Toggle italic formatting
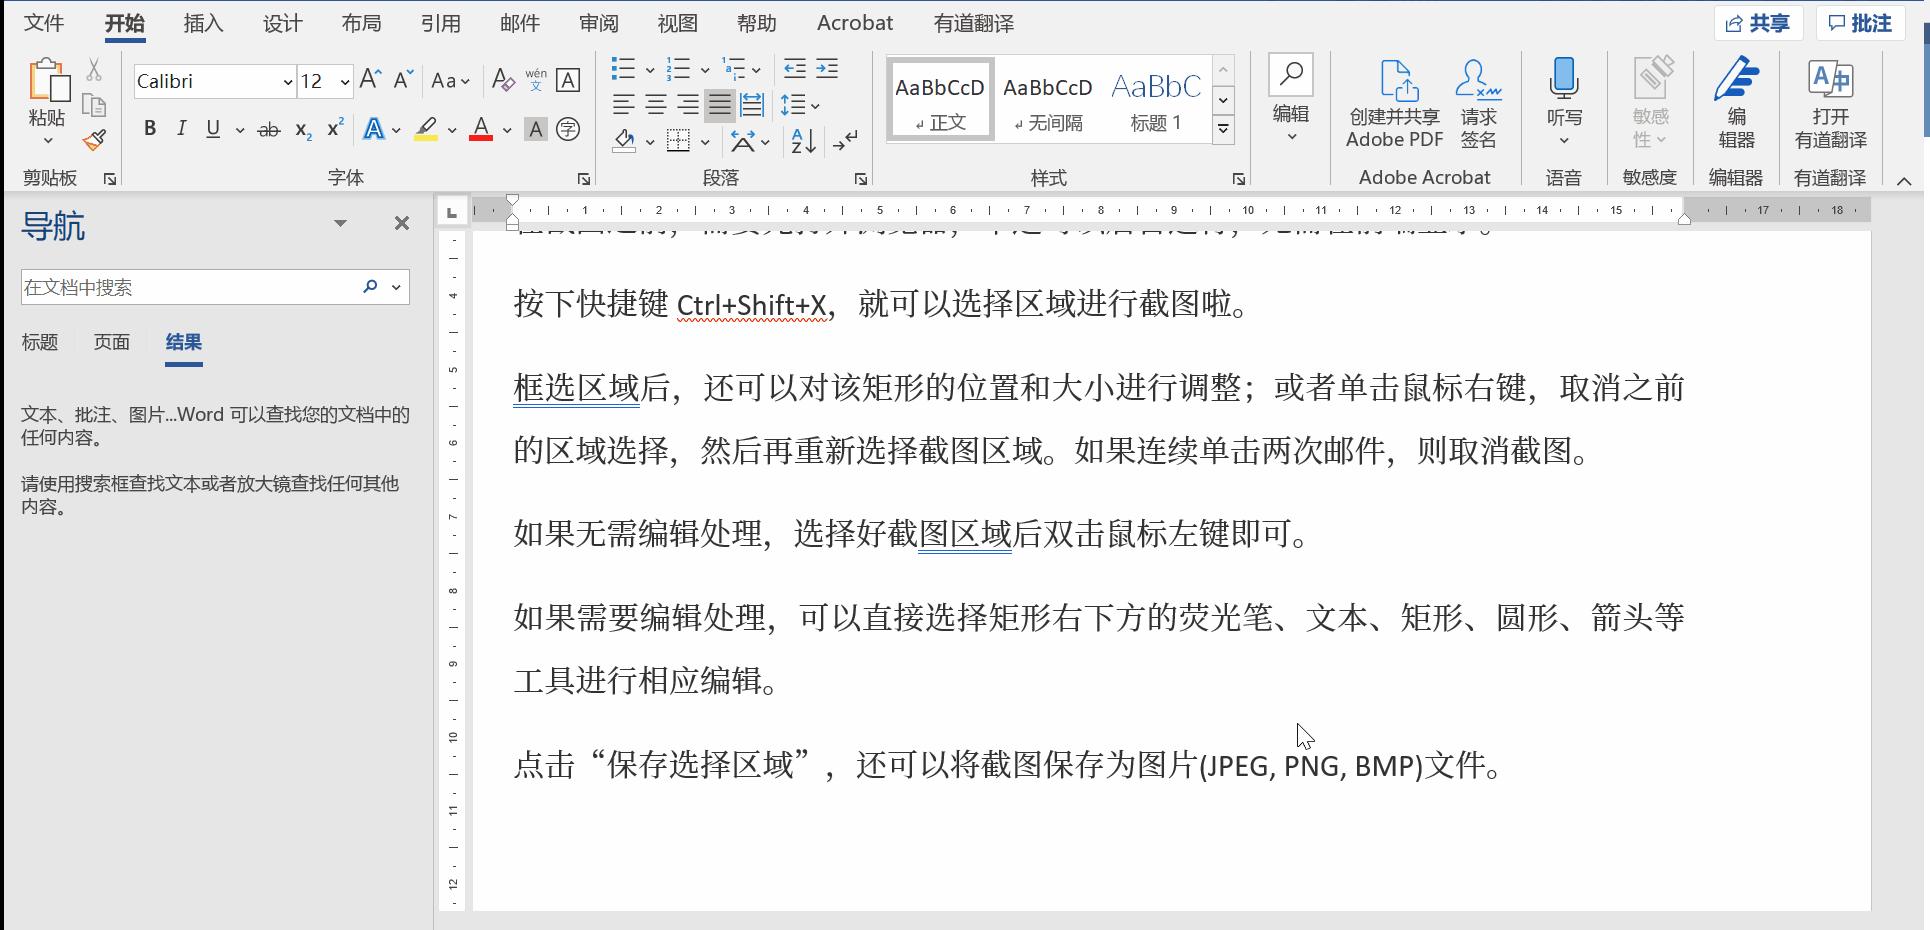This screenshot has height=930, width=1930. click(181, 128)
